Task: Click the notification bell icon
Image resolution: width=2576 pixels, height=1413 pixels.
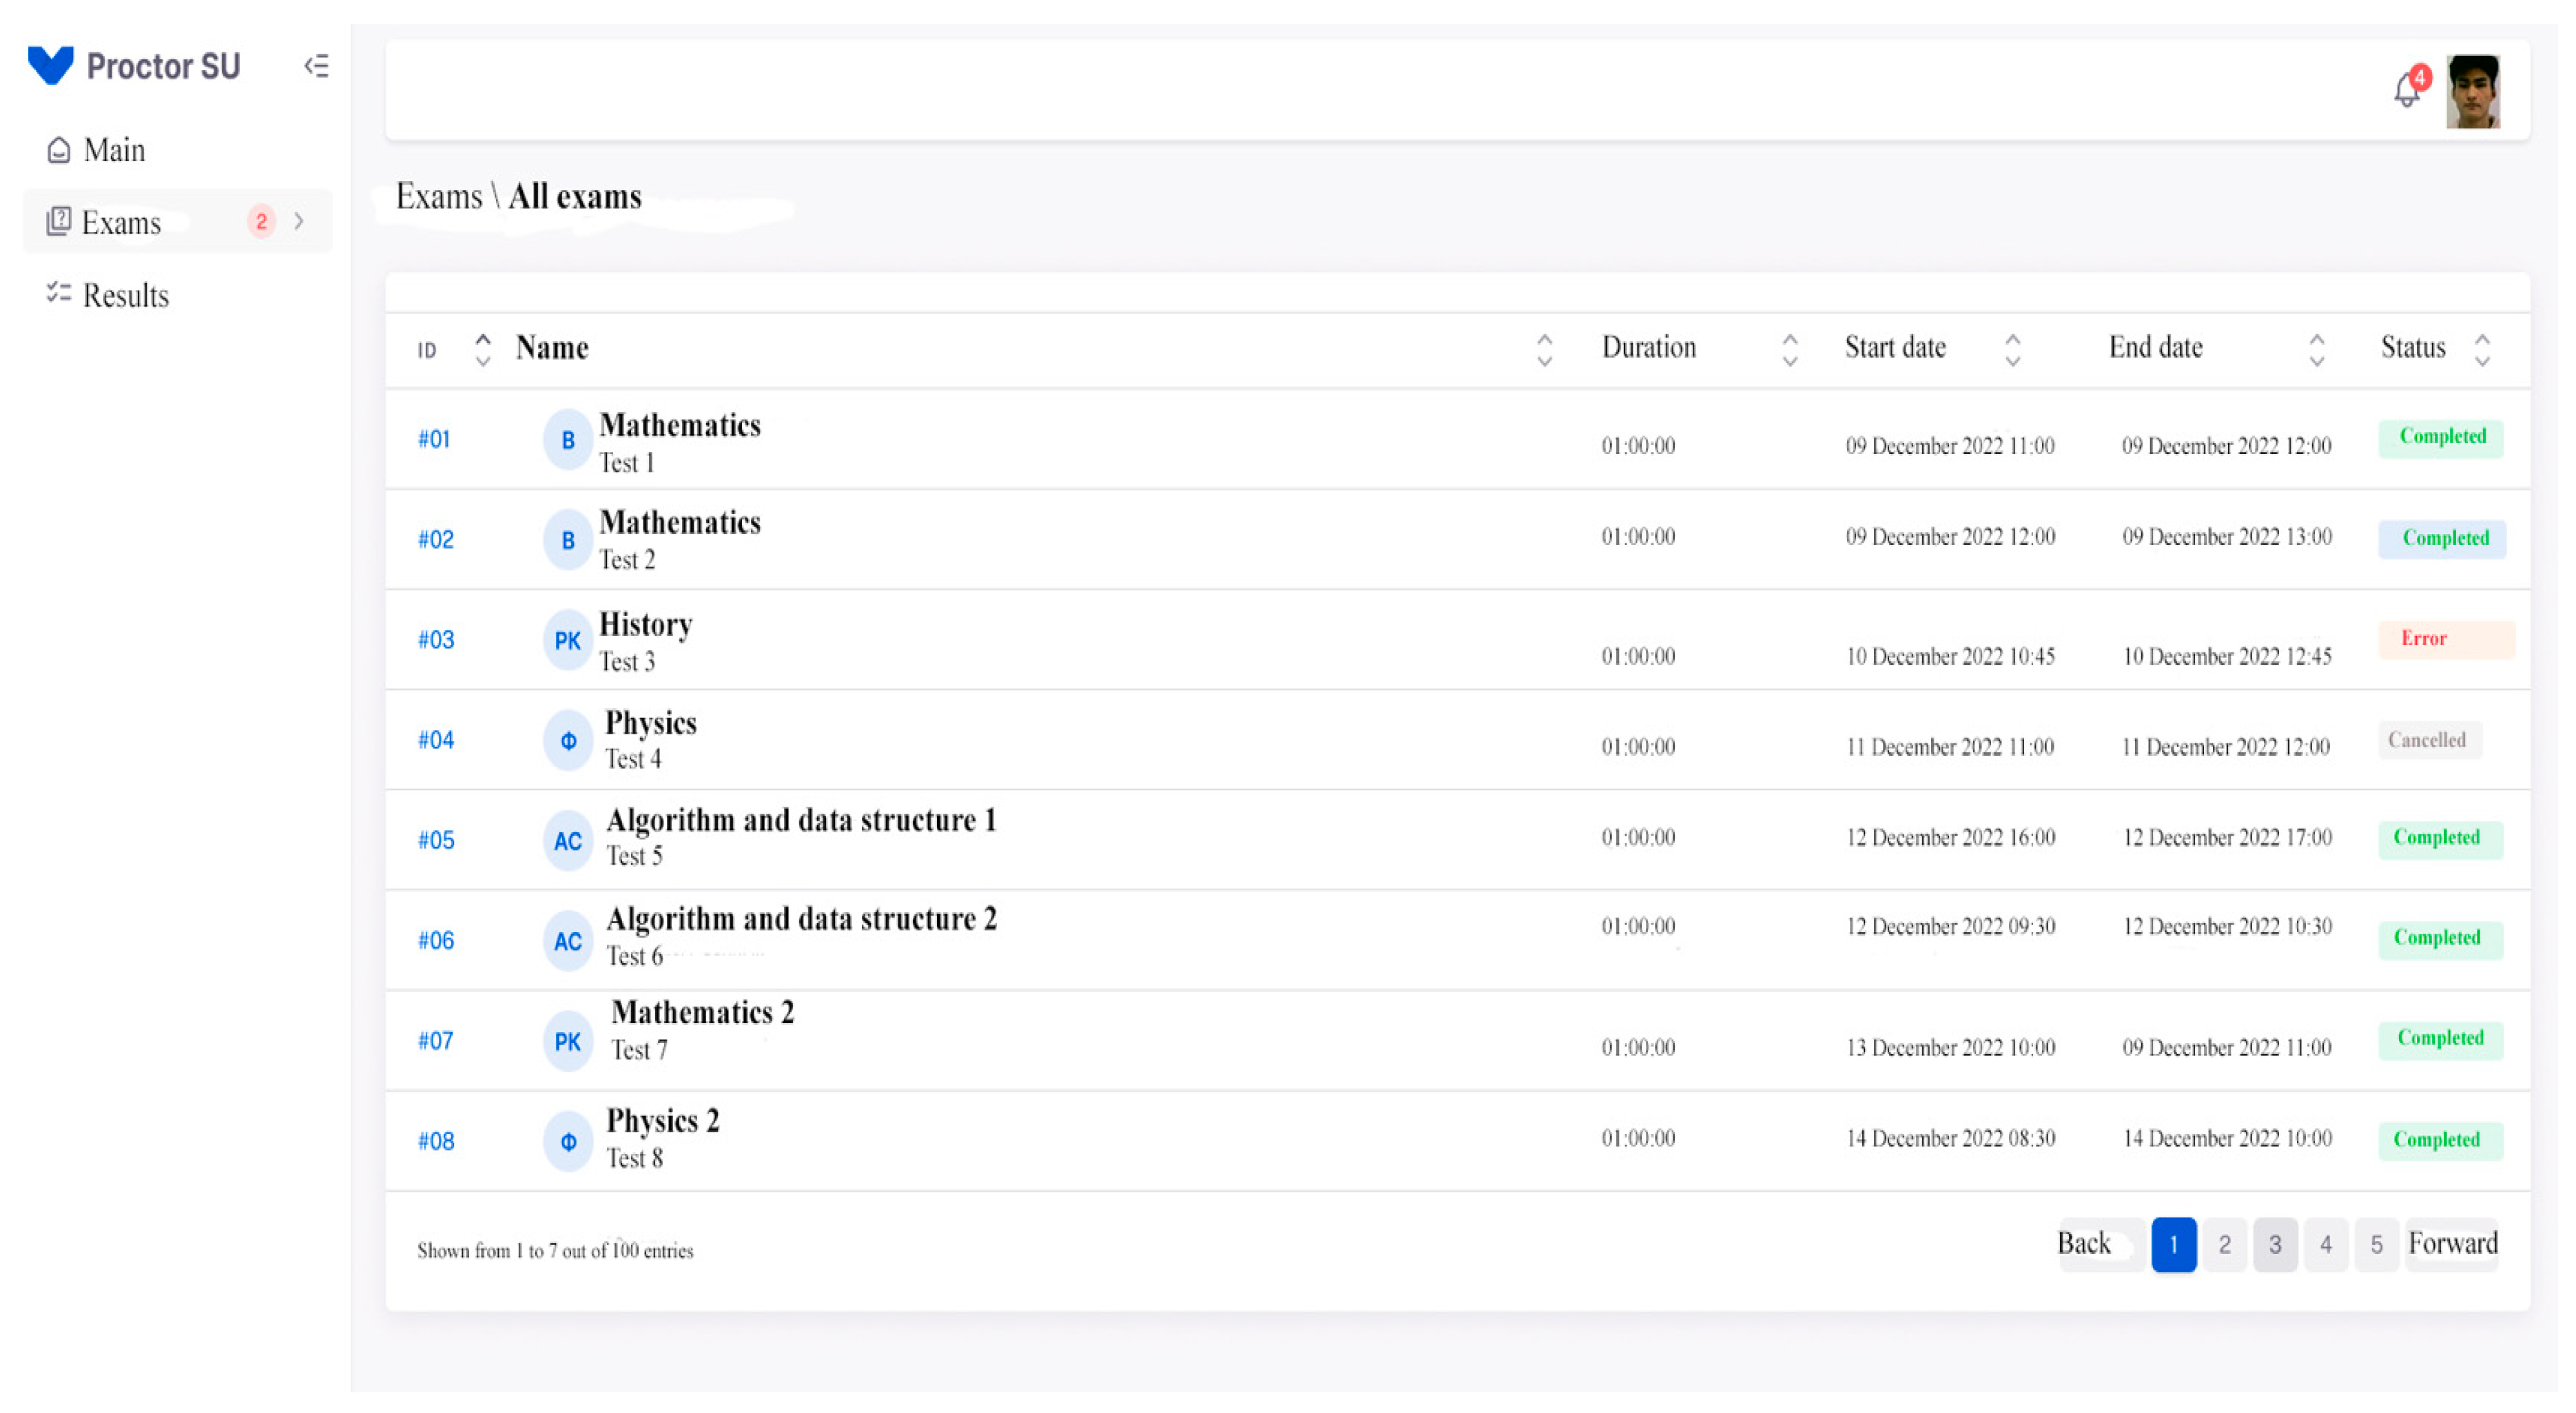Action: click(x=2406, y=91)
